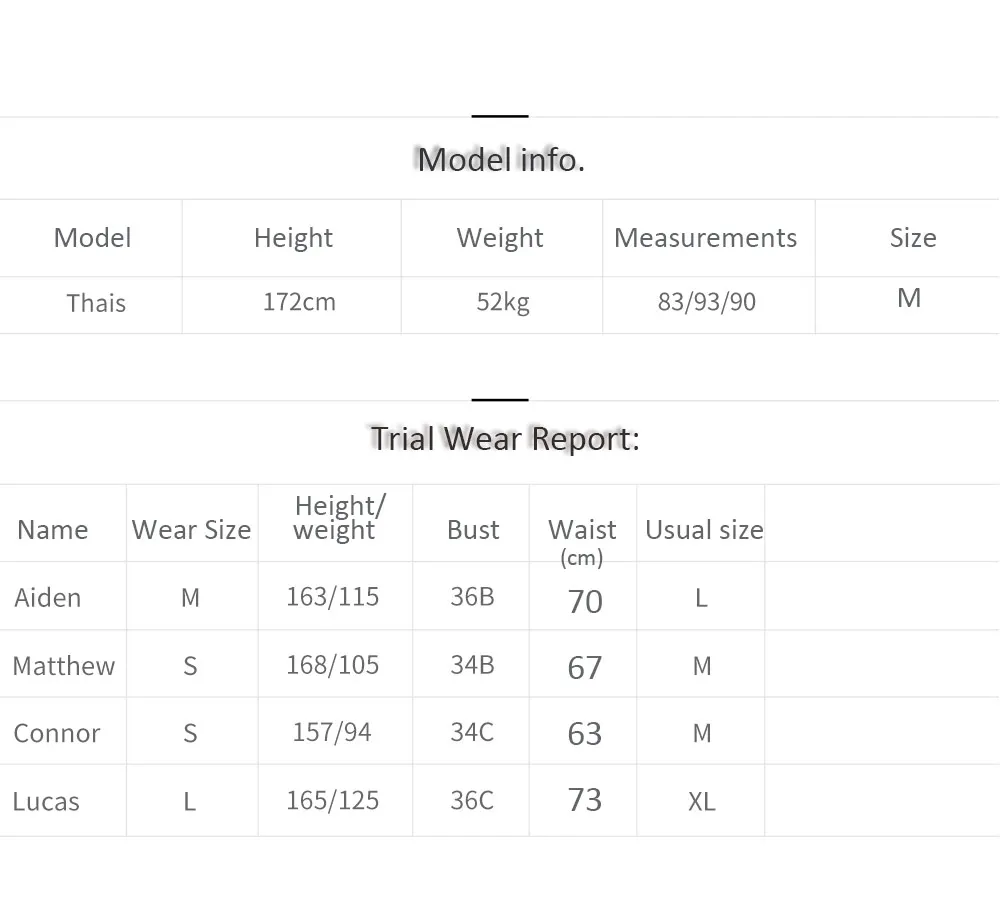Select the Usual size column header

click(x=704, y=530)
